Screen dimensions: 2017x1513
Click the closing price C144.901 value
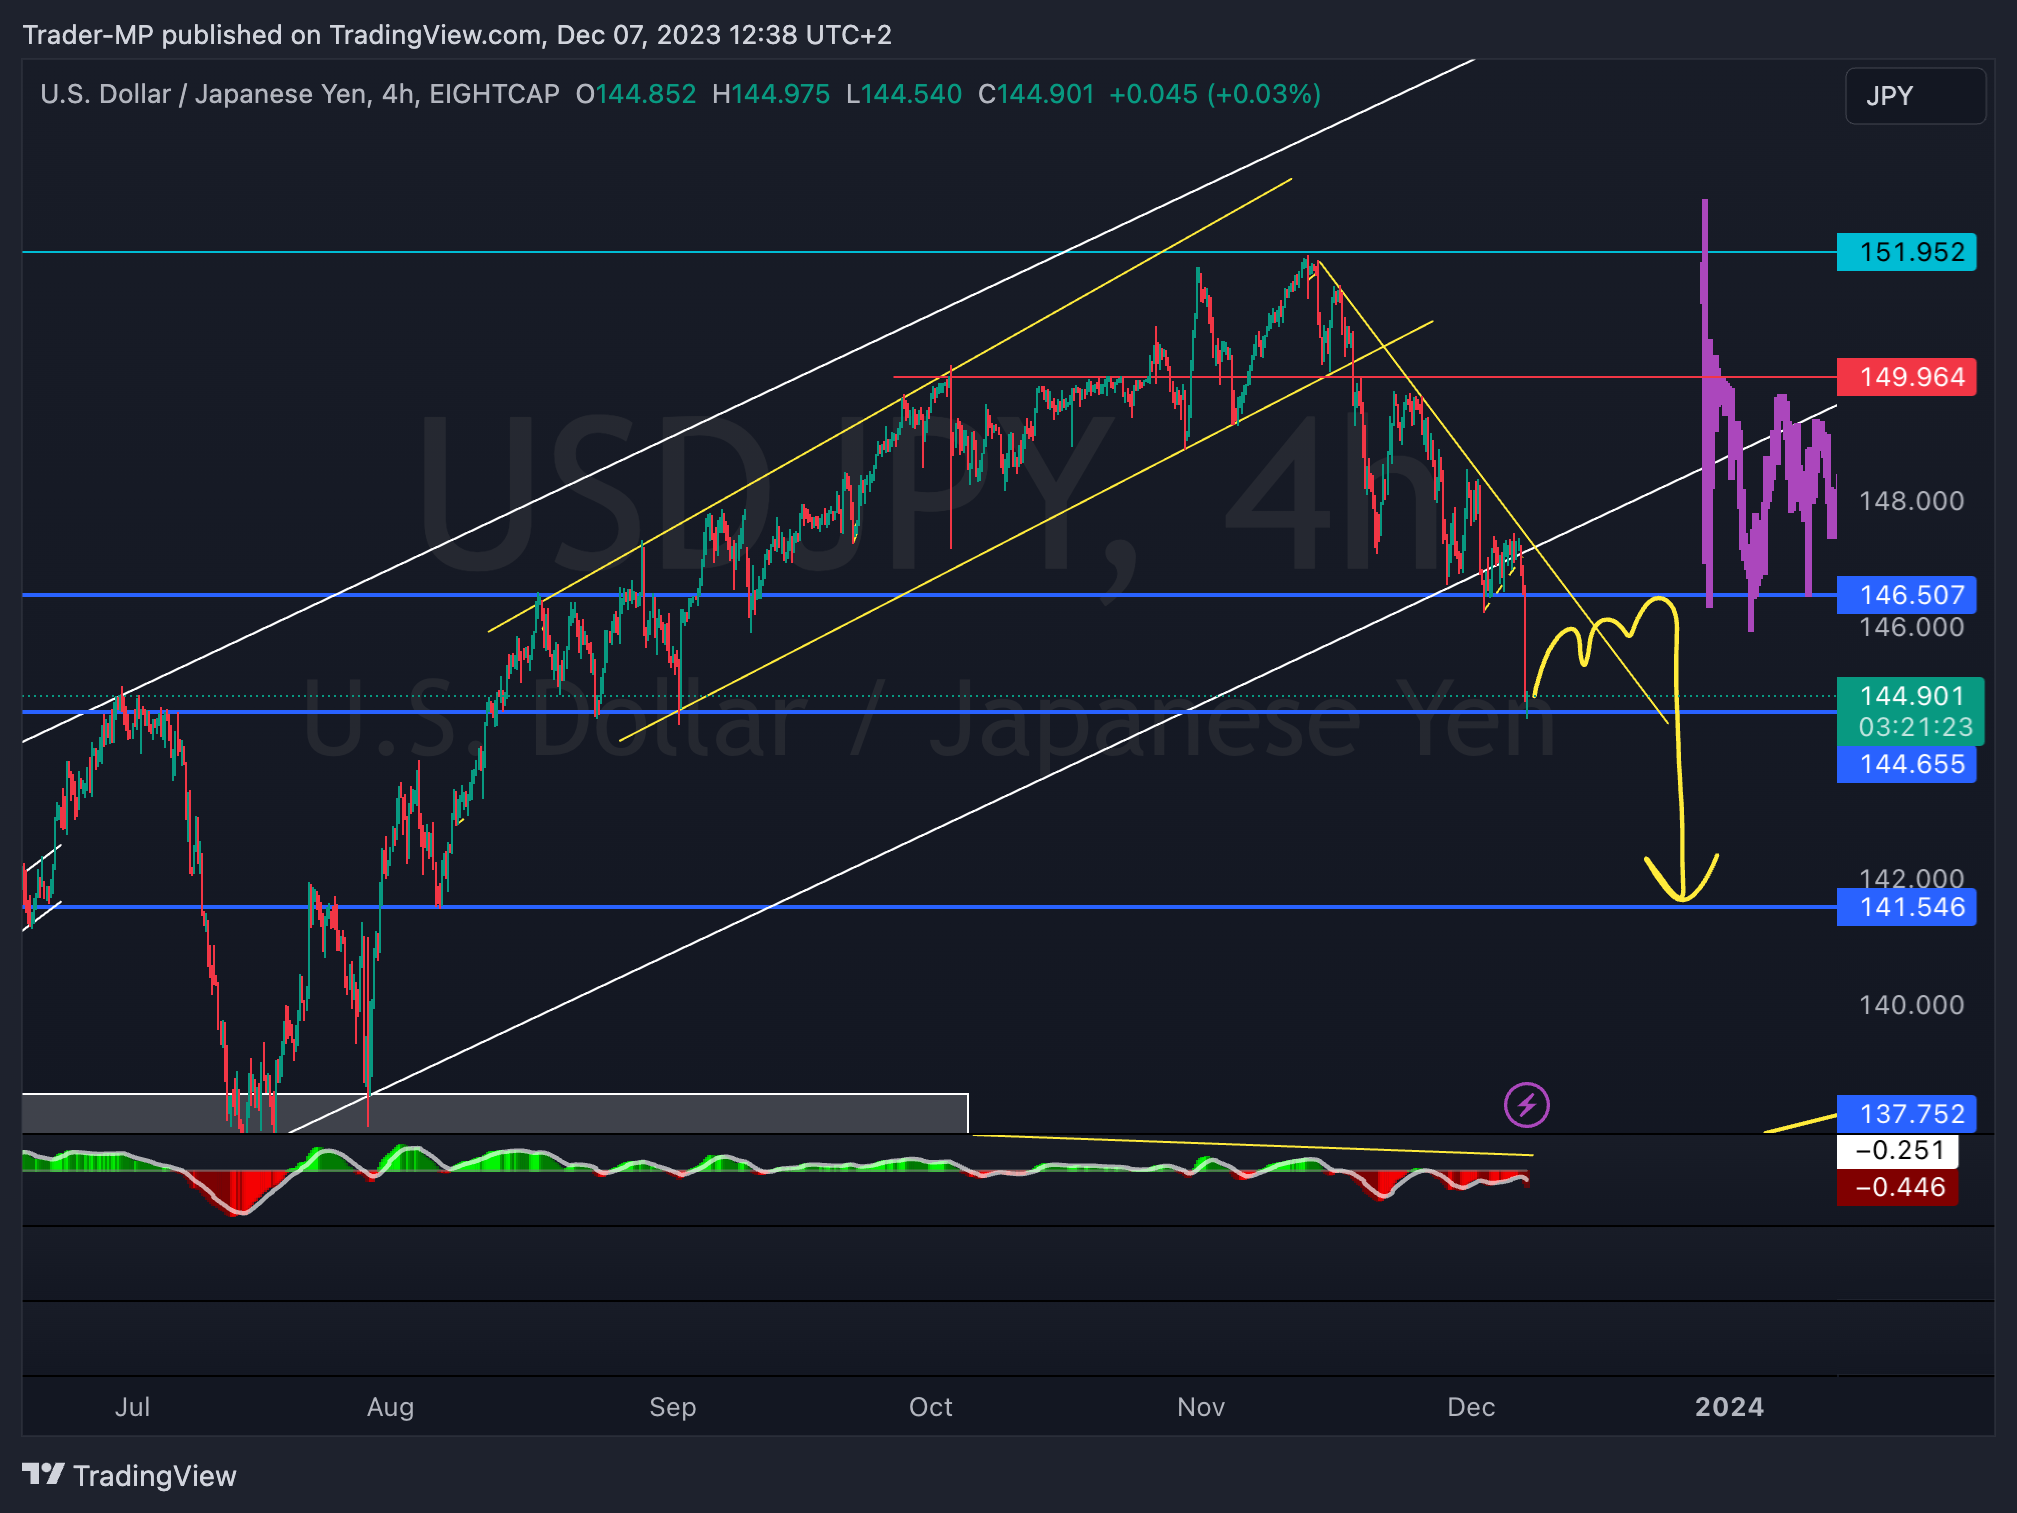click(1036, 94)
